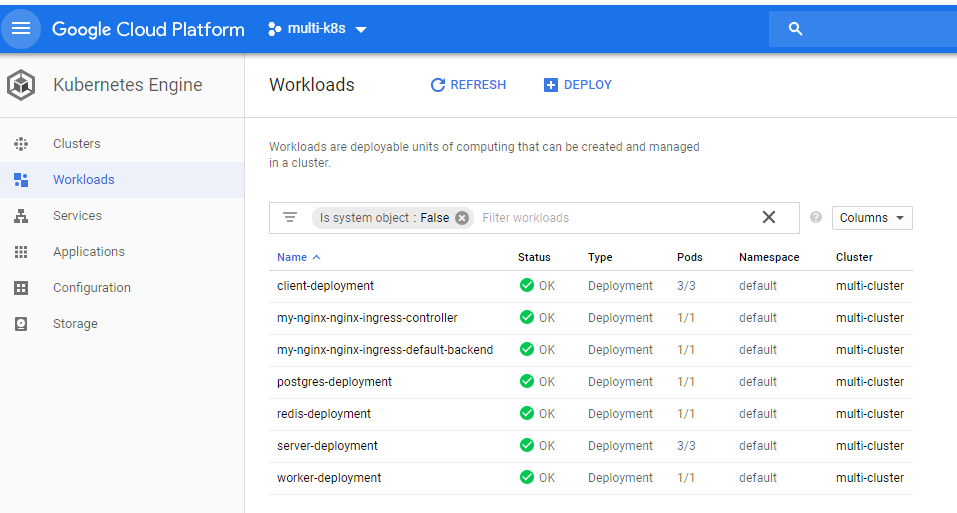Image resolution: width=957 pixels, height=513 pixels.
Task: Click the filter list icon
Action: click(x=290, y=218)
